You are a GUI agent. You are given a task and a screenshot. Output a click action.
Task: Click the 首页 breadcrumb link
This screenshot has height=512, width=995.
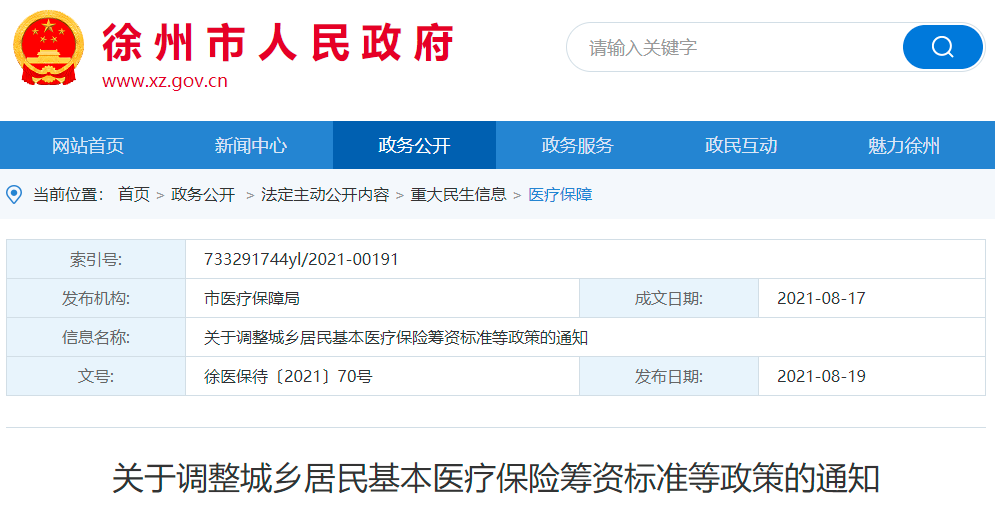click(x=134, y=194)
